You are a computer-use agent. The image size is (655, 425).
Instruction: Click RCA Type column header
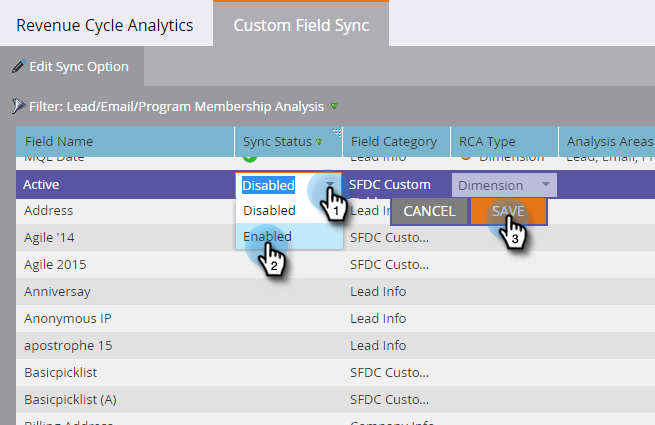coord(504,142)
